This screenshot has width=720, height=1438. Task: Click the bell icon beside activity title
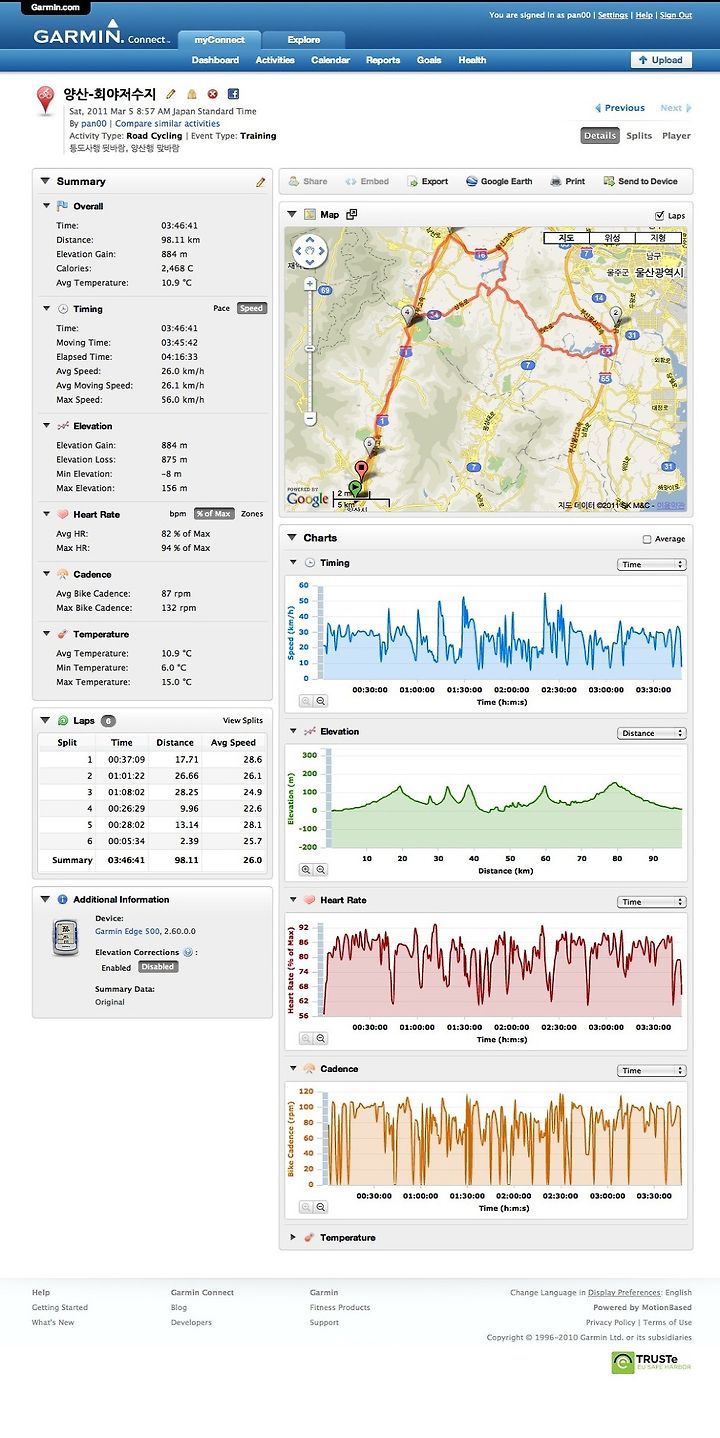(192, 94)
